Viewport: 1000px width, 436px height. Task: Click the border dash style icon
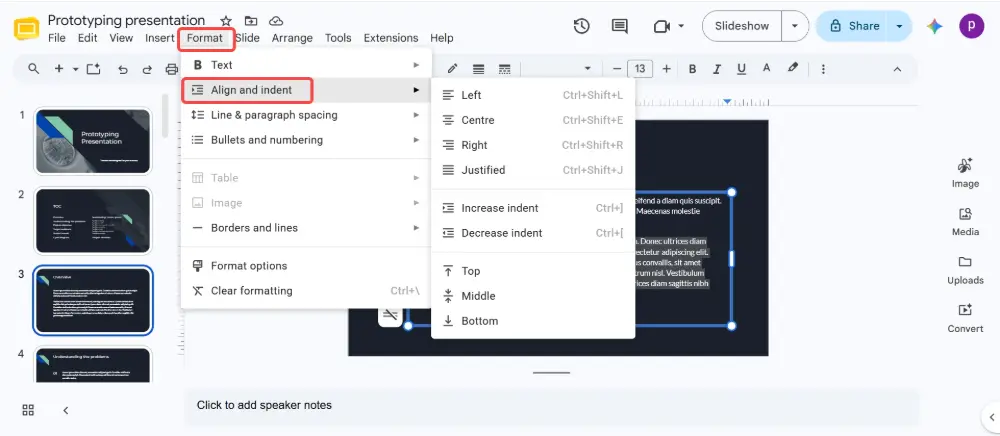504,69
